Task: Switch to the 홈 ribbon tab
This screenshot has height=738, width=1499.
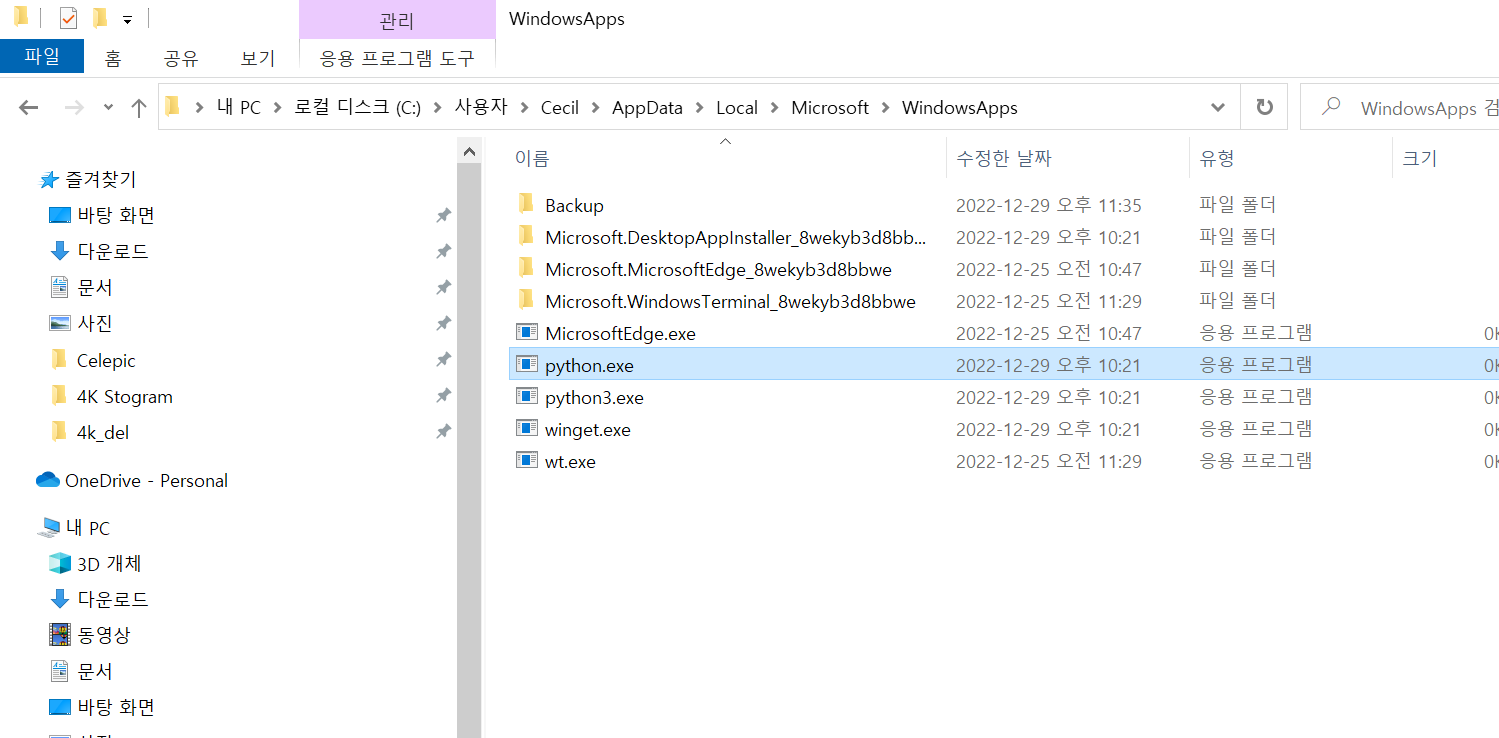Action: (x=113, y=58)
